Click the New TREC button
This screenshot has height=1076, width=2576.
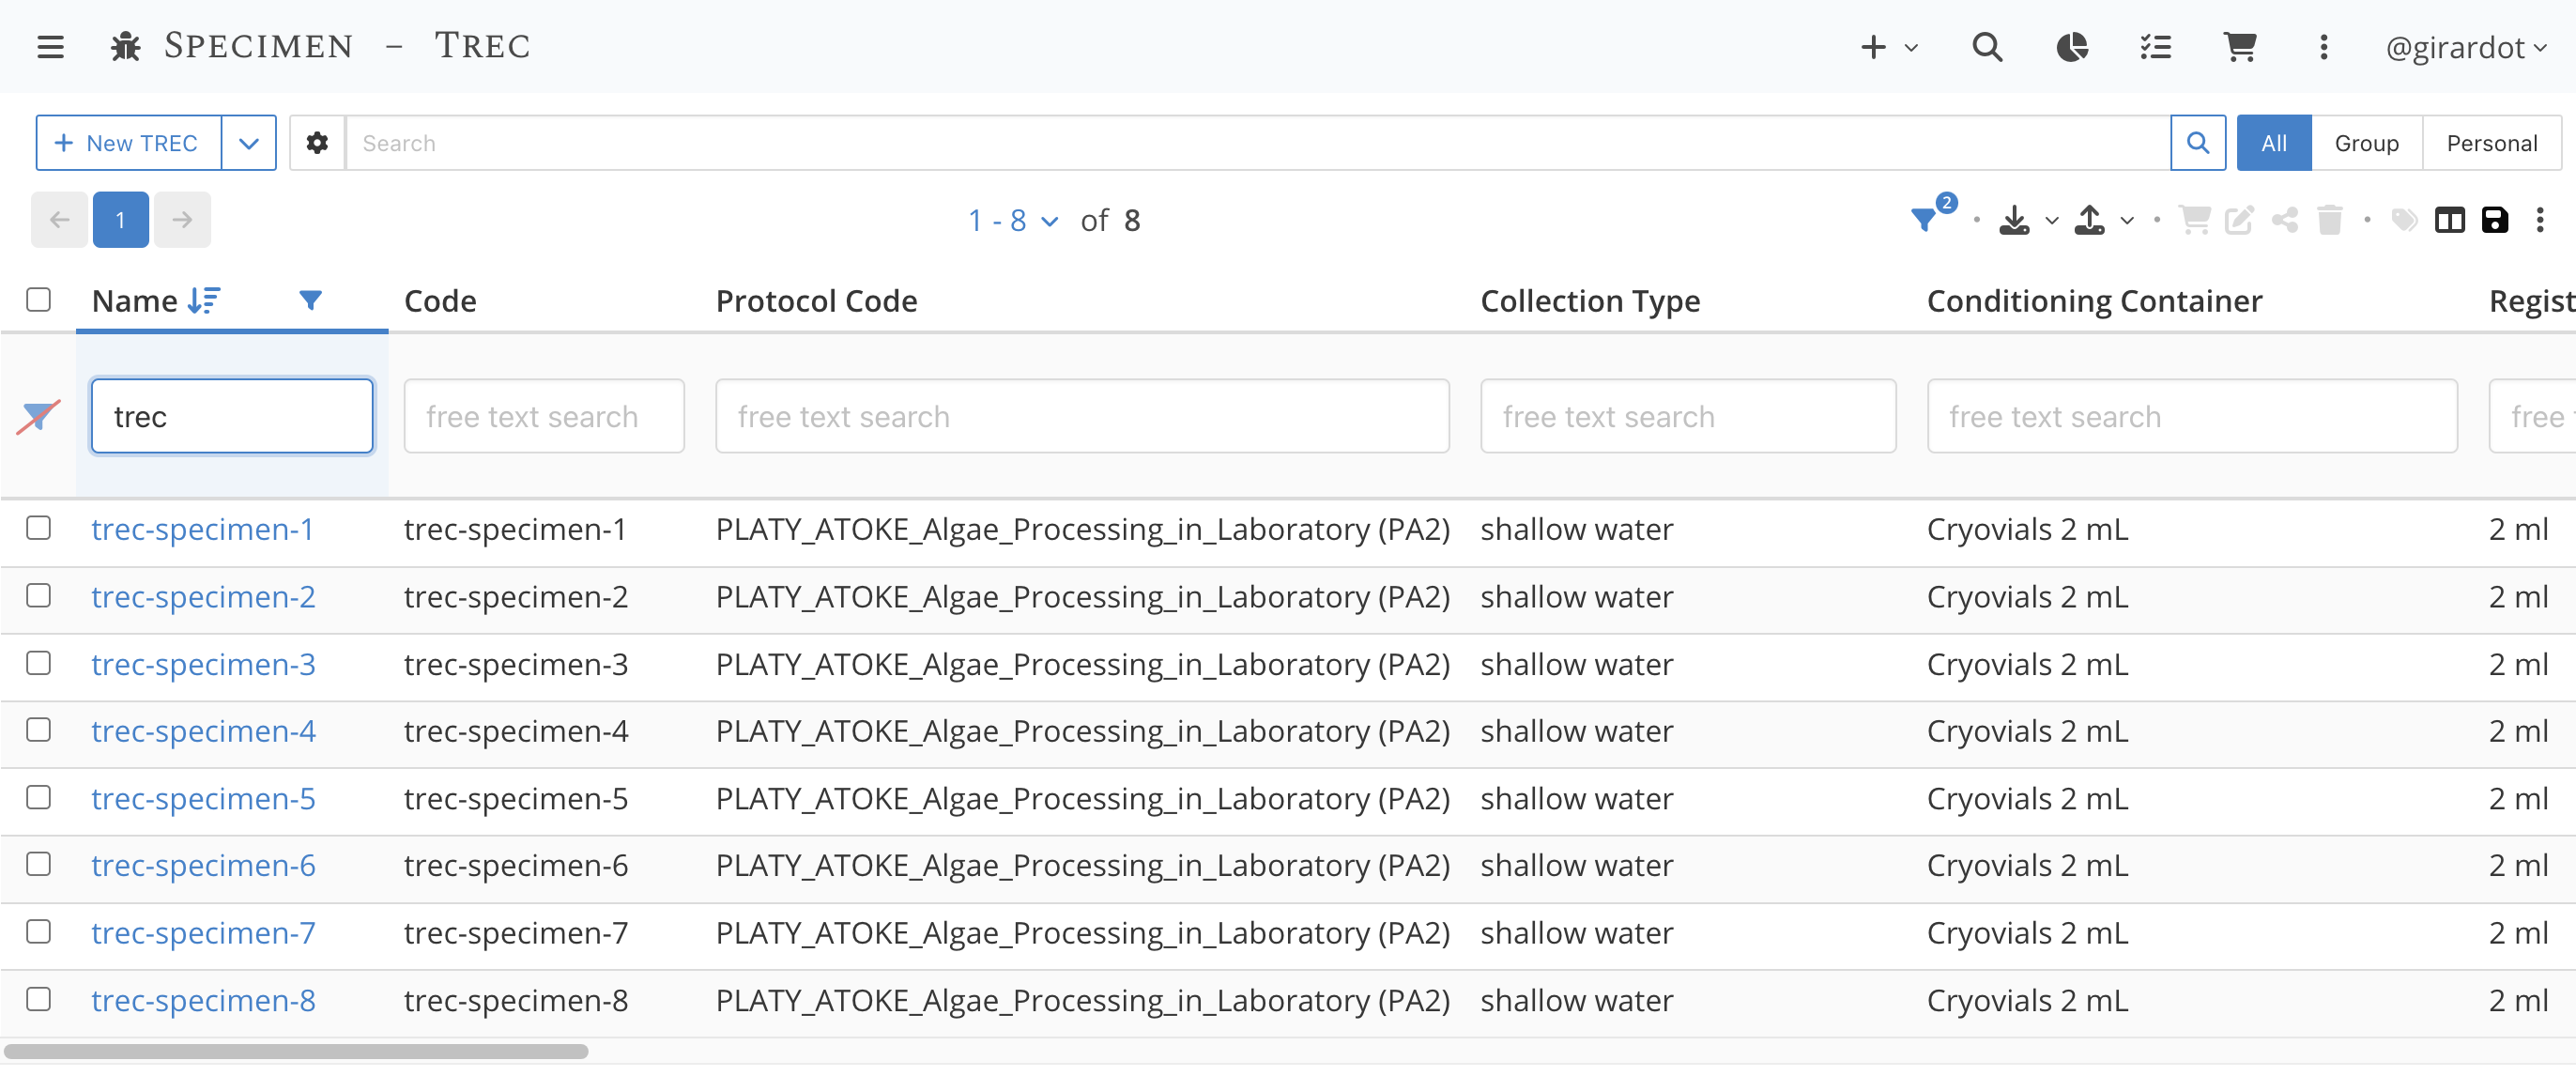[x=128, y=143]
